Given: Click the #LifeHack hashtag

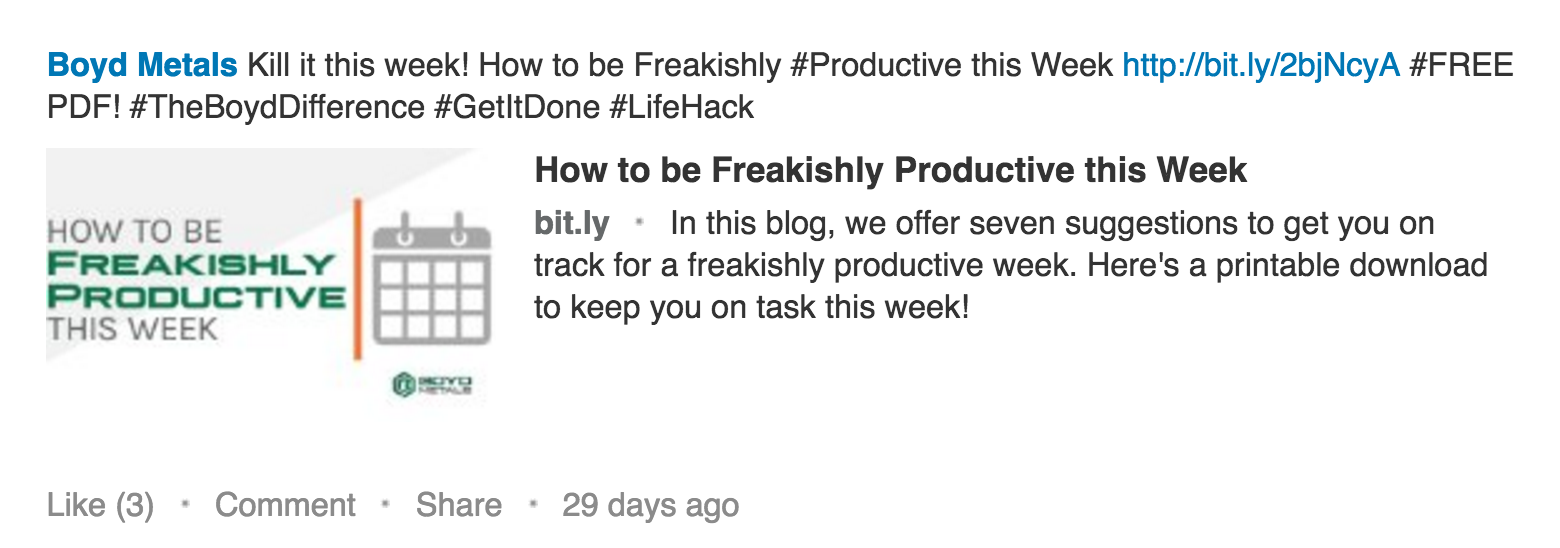Looking at the screenshot, I should pyautogui.click(x=681, y=107).
